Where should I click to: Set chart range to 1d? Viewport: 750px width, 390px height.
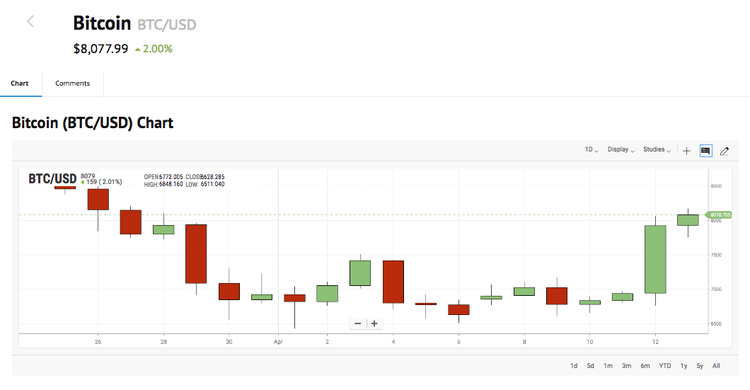(574, 366)
